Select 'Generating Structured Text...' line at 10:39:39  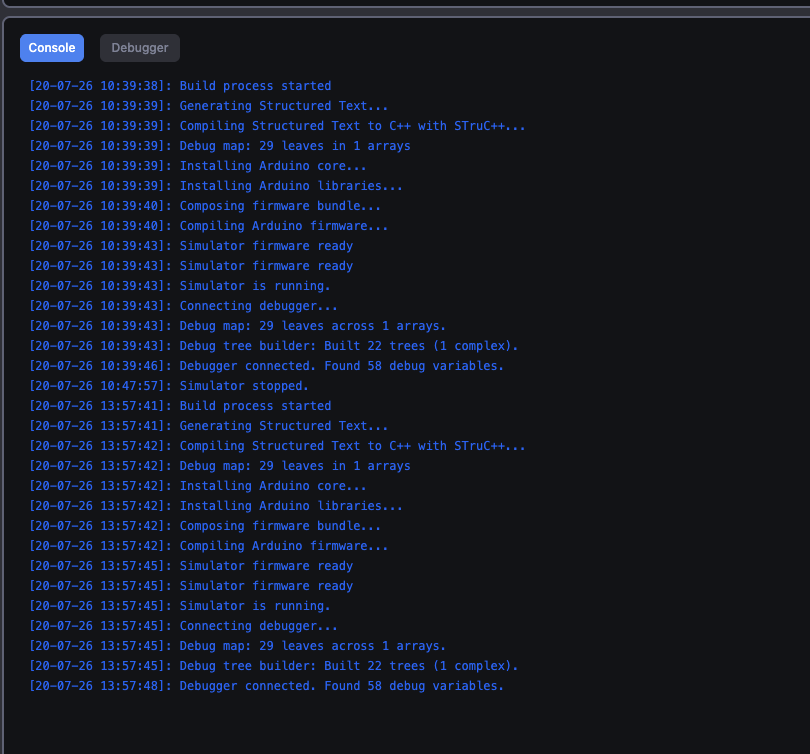pos(209,106)
